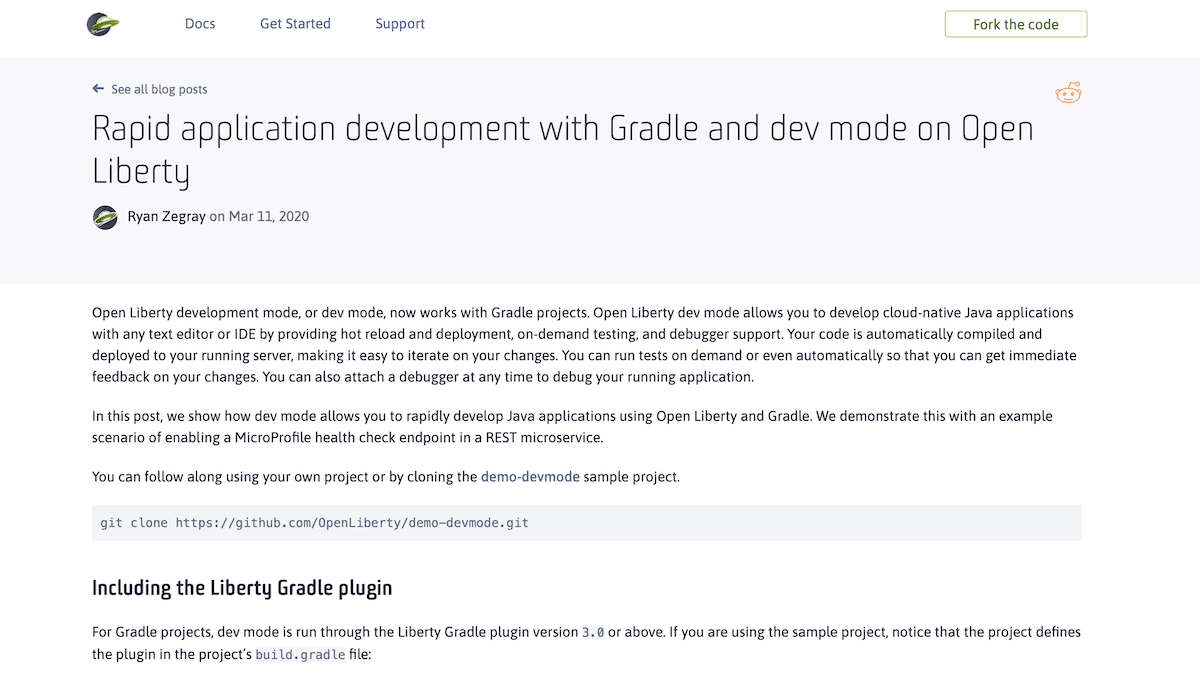Open the Docs menu item
Viewport: 1200px width, 677px height.
[200, 24]
